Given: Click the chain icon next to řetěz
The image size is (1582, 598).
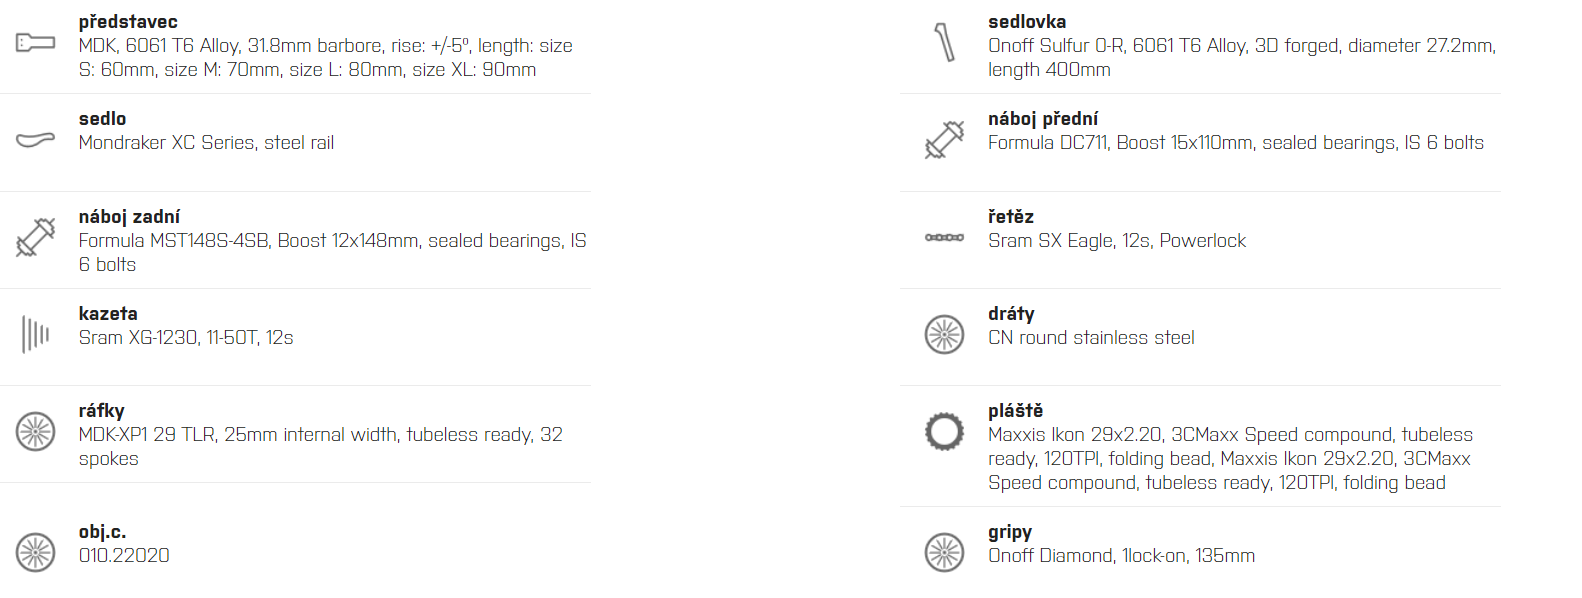Looking at the screenshot, I should 944,237.
